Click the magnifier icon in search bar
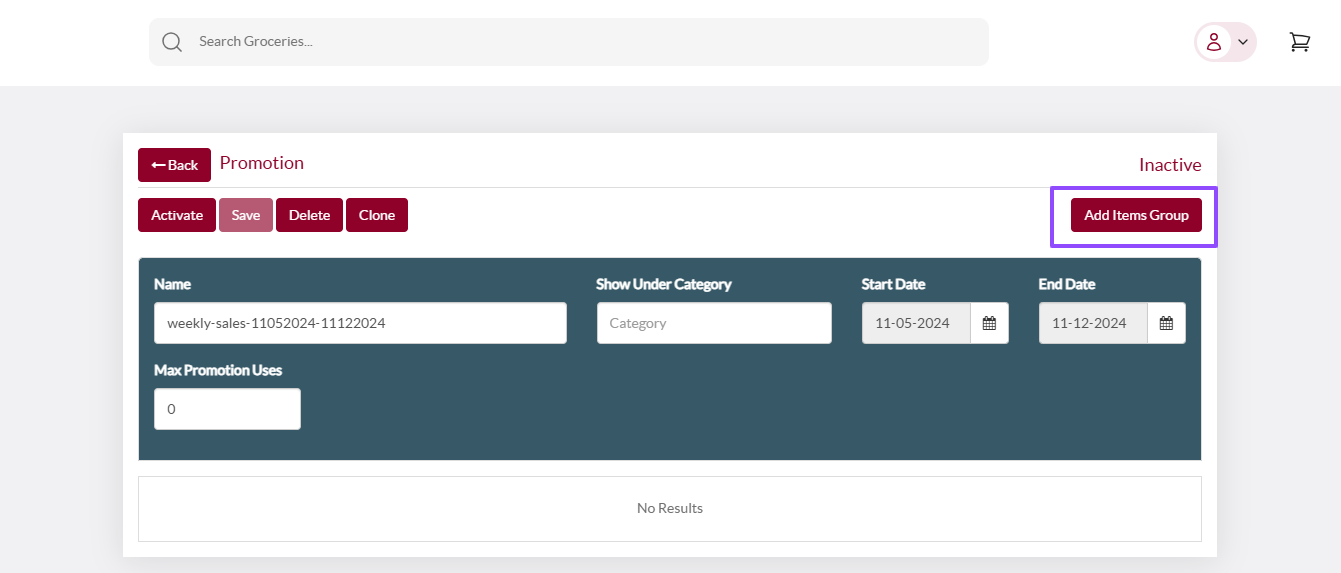The height and width of the screenshot is (573, 1341). [x=172, y=42]
